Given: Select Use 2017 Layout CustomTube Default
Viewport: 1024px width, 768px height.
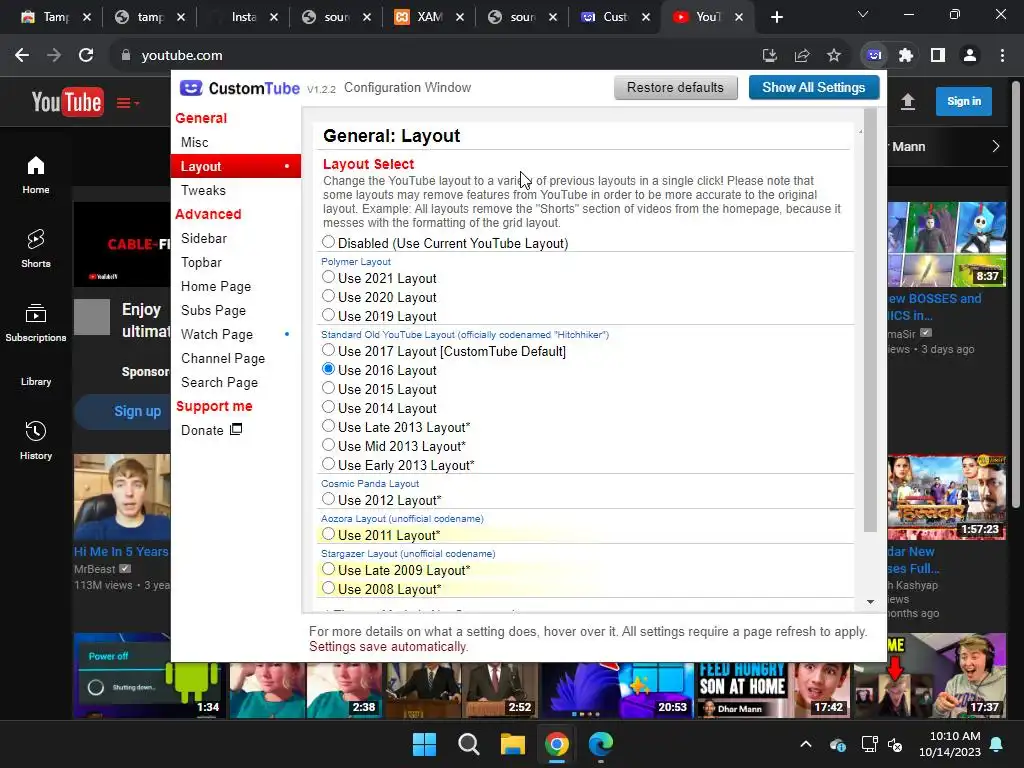Looking at the screenshot, I should coord(328,351).
